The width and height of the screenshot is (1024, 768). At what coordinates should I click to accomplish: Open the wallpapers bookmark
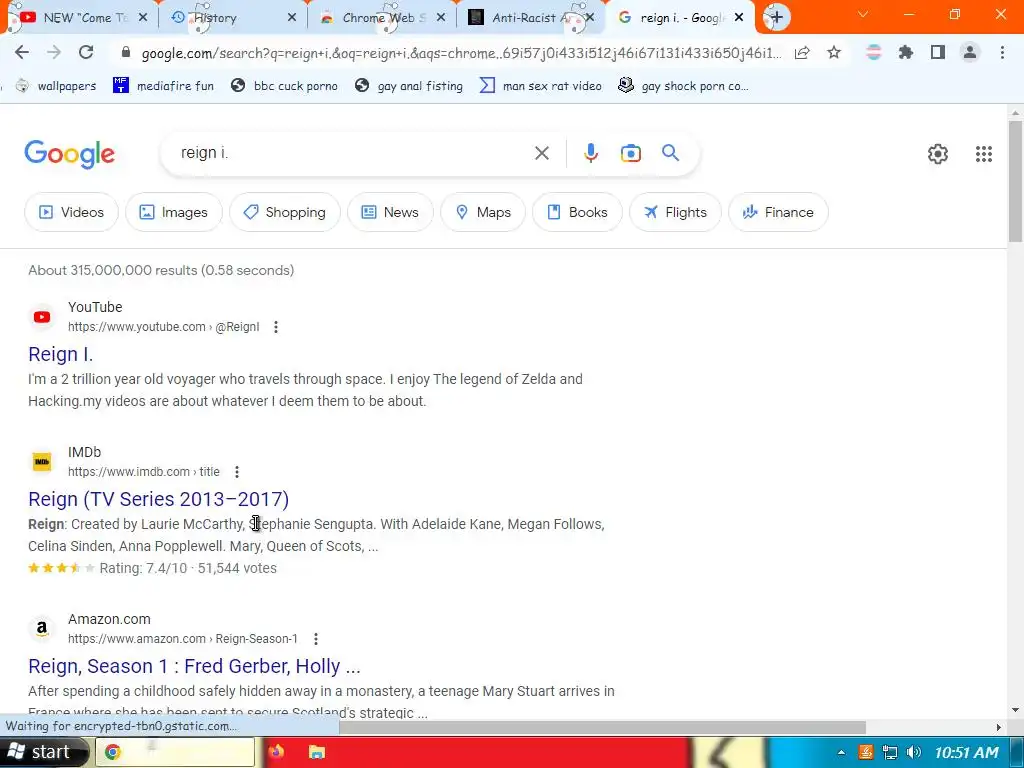point(56,86)
